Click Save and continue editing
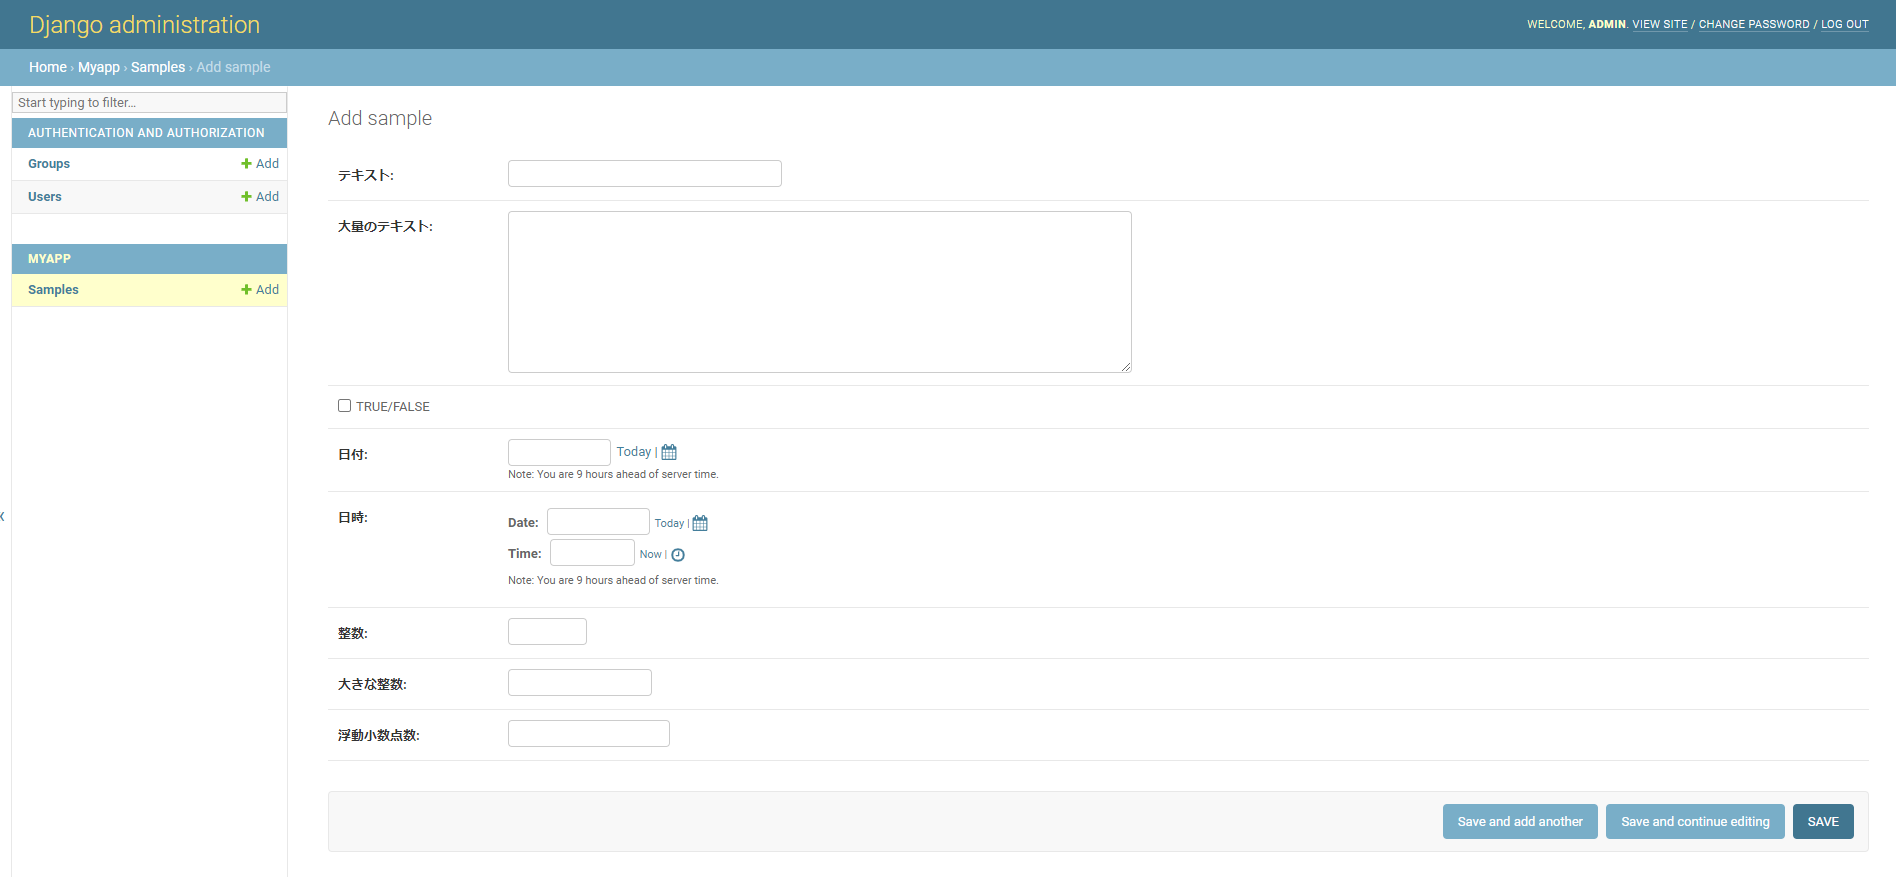Viewport: 1896px width, 877px height. click(x=1694, y=822)
